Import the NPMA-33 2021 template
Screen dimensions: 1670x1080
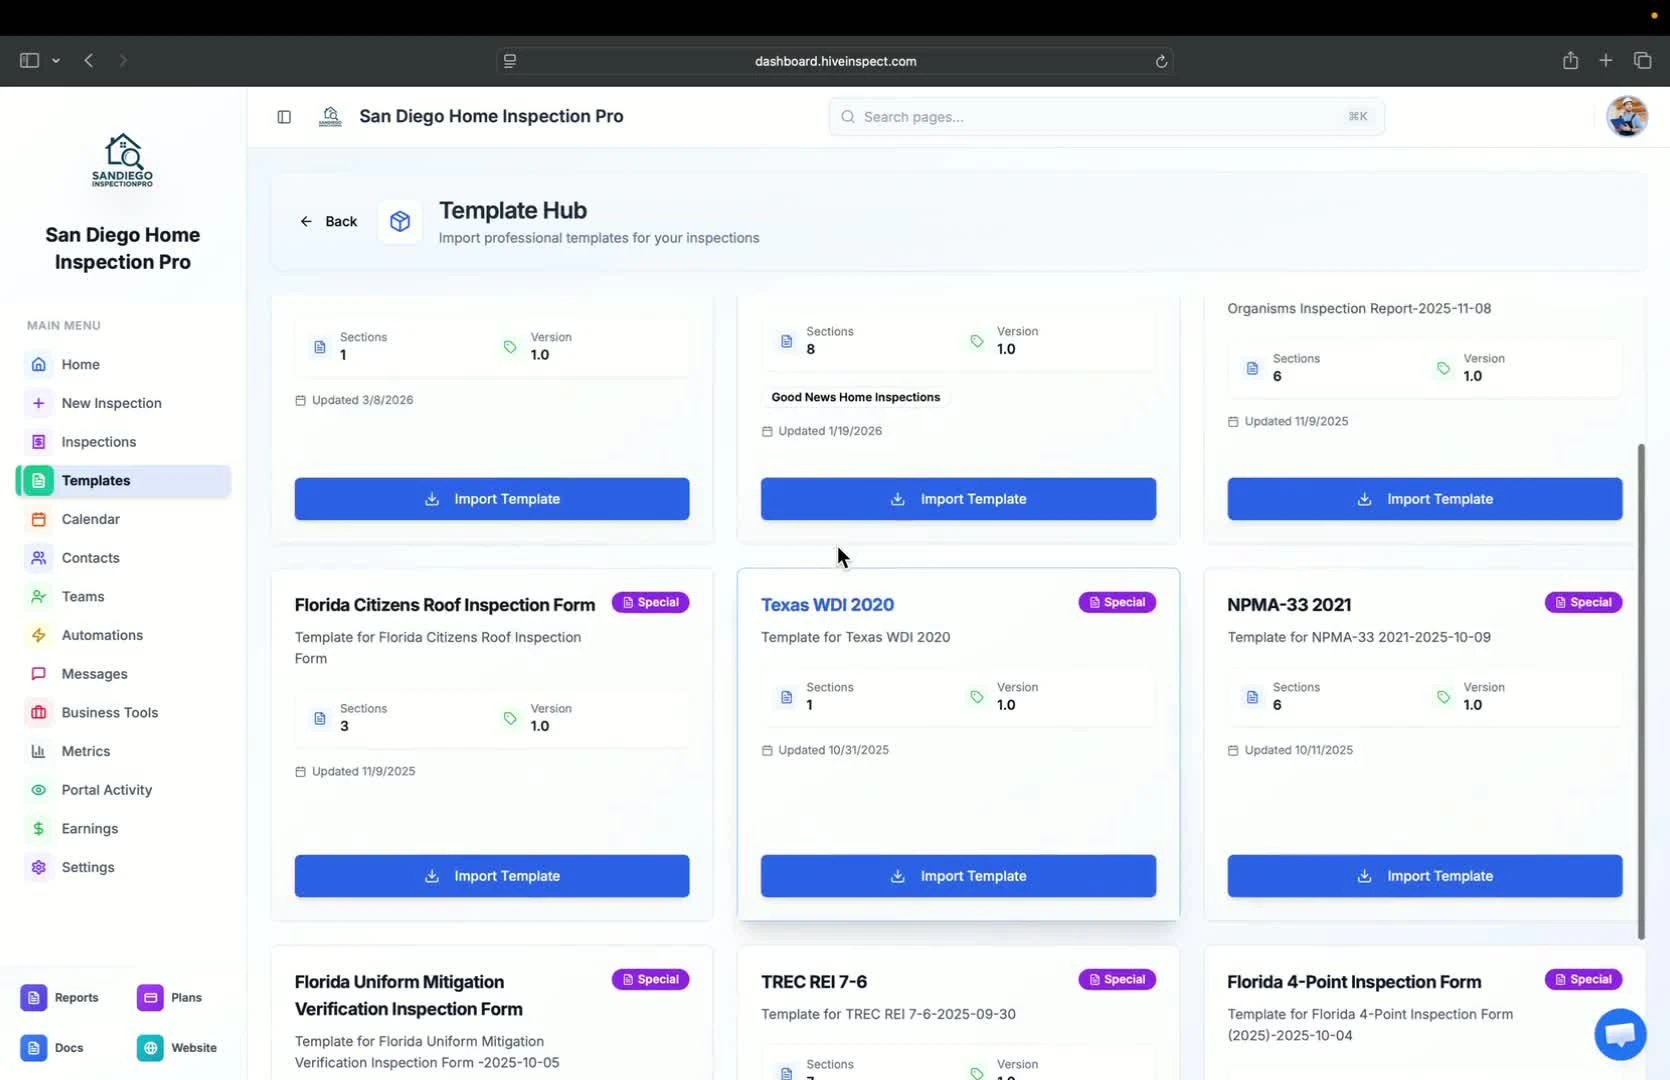coord(1425,876)
